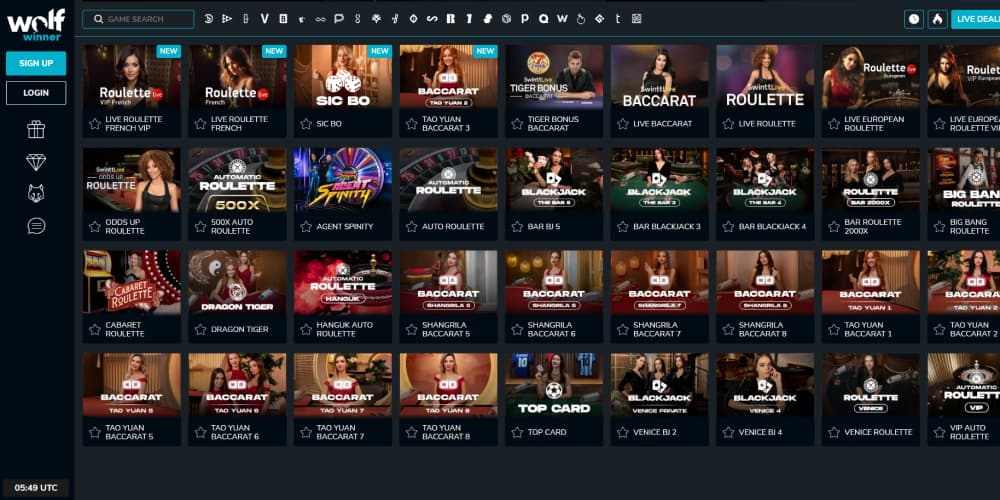
Task: Click the 'TAO YUAN BACCARAT 6' title text
Action: 235,432
